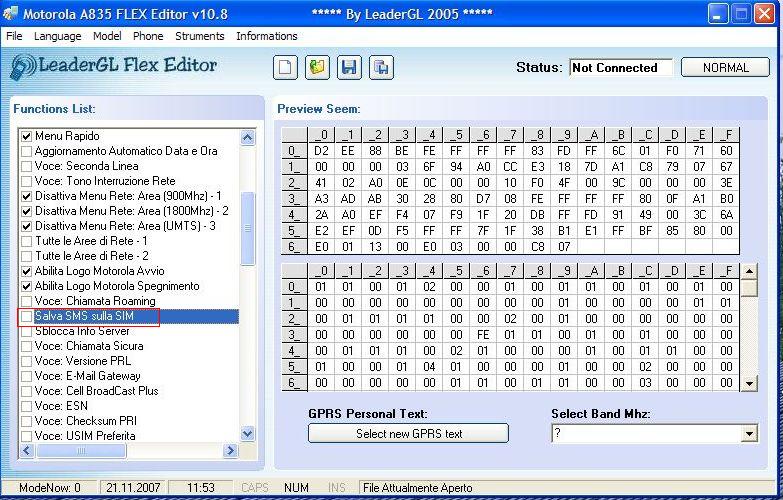Tick the Sblocca Info Server checkbox
The height and width of the screenshot is (500, 783).
pos(26,331)
